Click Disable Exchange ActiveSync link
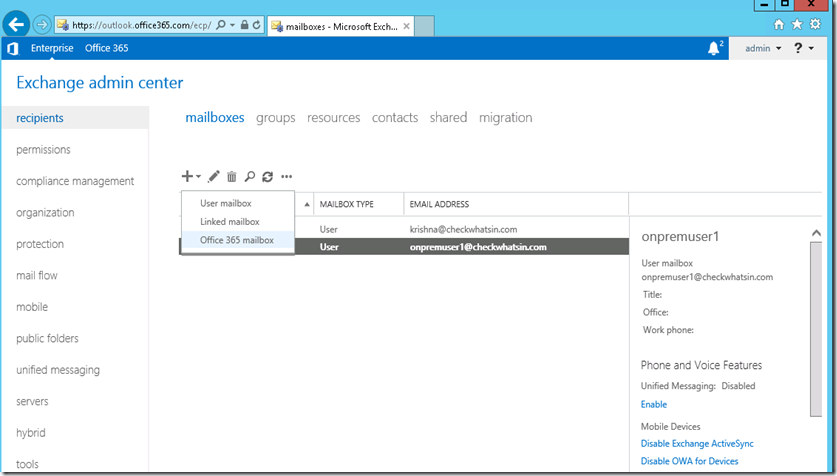 coord(697,443)
